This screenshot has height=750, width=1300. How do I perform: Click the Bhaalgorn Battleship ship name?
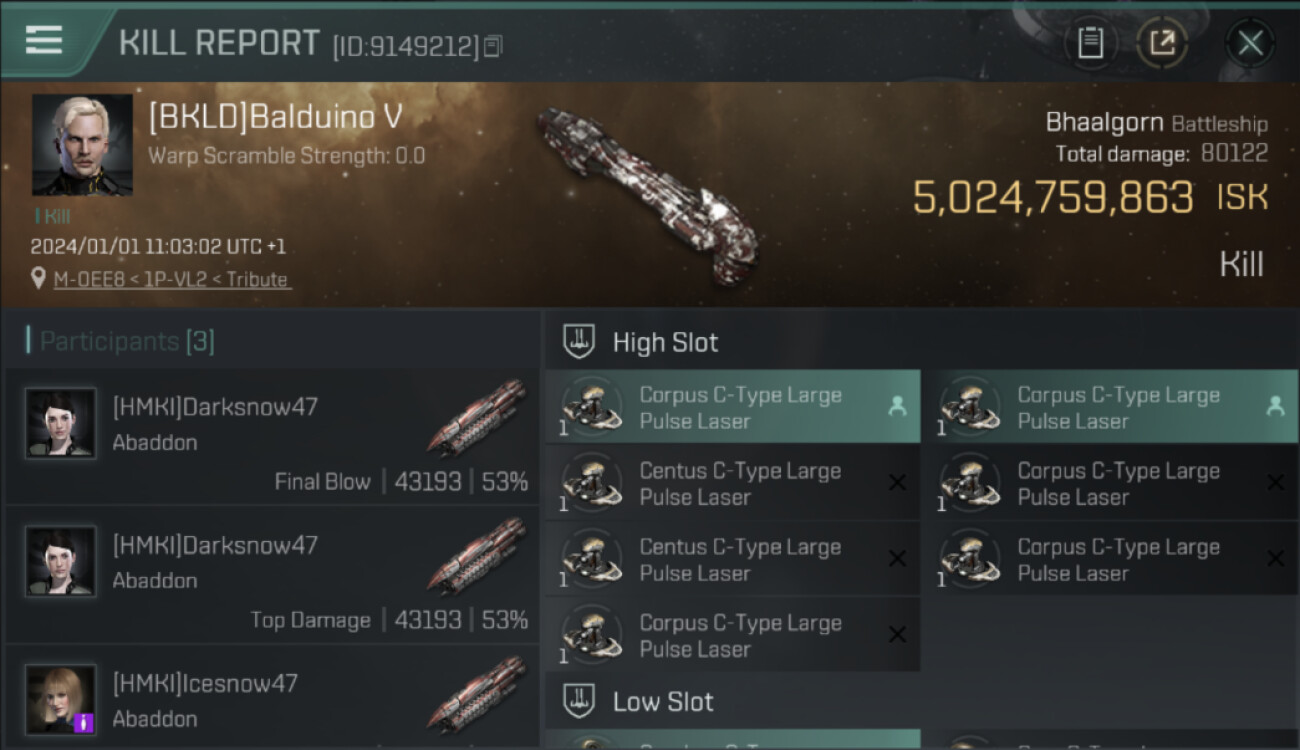click(x=1156, y=123)
